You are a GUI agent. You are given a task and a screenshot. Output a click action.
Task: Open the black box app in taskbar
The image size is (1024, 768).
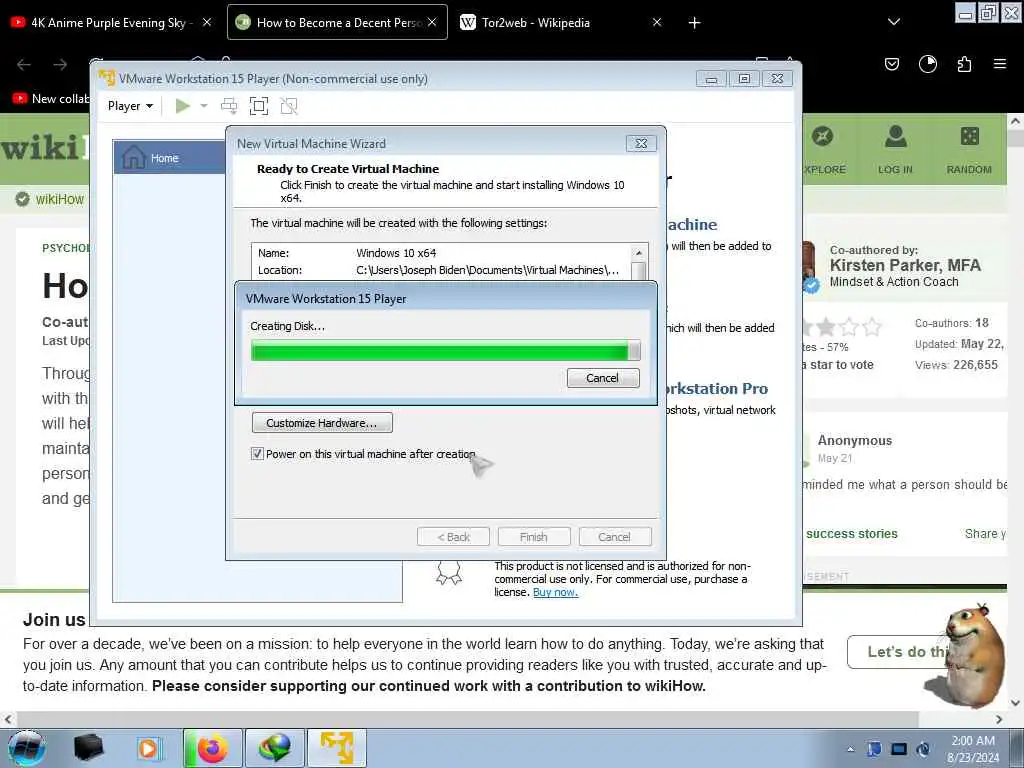[89, 748]
